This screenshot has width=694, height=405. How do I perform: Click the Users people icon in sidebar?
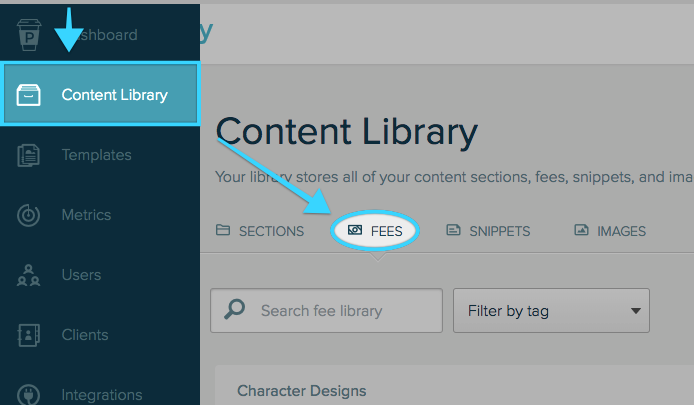coord(29,275)
